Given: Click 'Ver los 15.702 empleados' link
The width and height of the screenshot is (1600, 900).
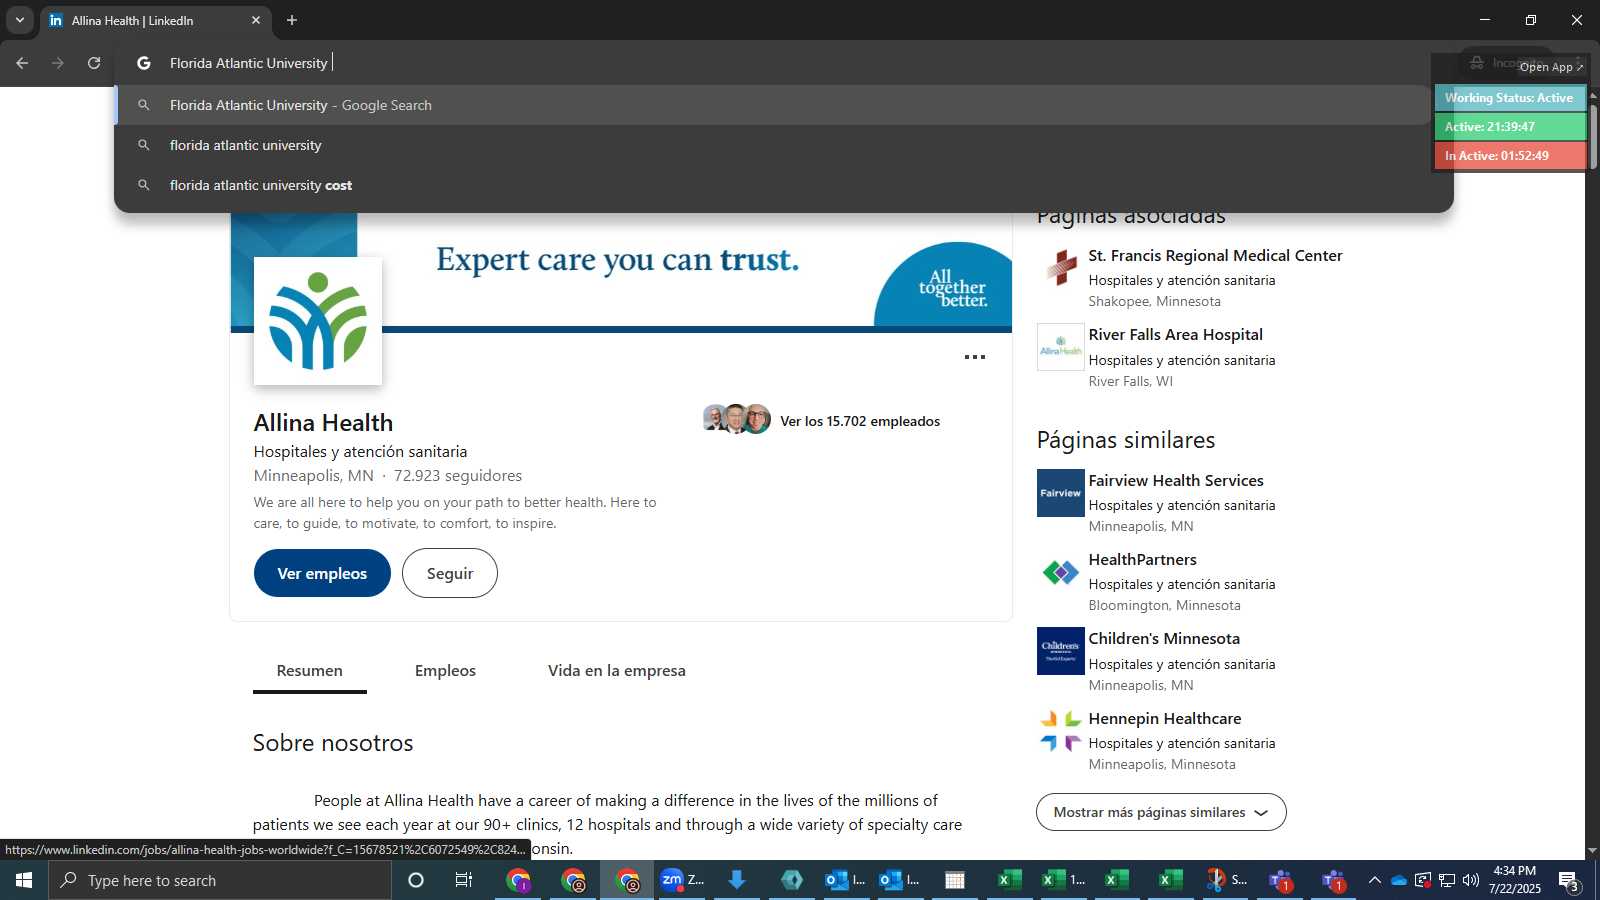Looking at the screenshot, I should pos(860,421).
